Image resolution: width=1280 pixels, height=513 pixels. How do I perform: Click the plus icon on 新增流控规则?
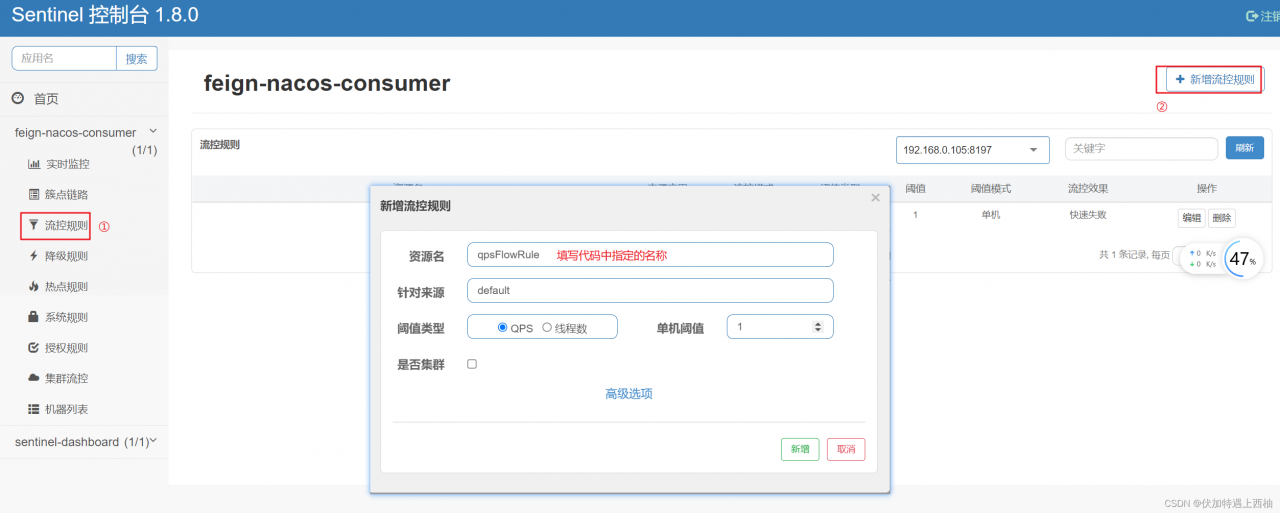[x=1180, y=79]
